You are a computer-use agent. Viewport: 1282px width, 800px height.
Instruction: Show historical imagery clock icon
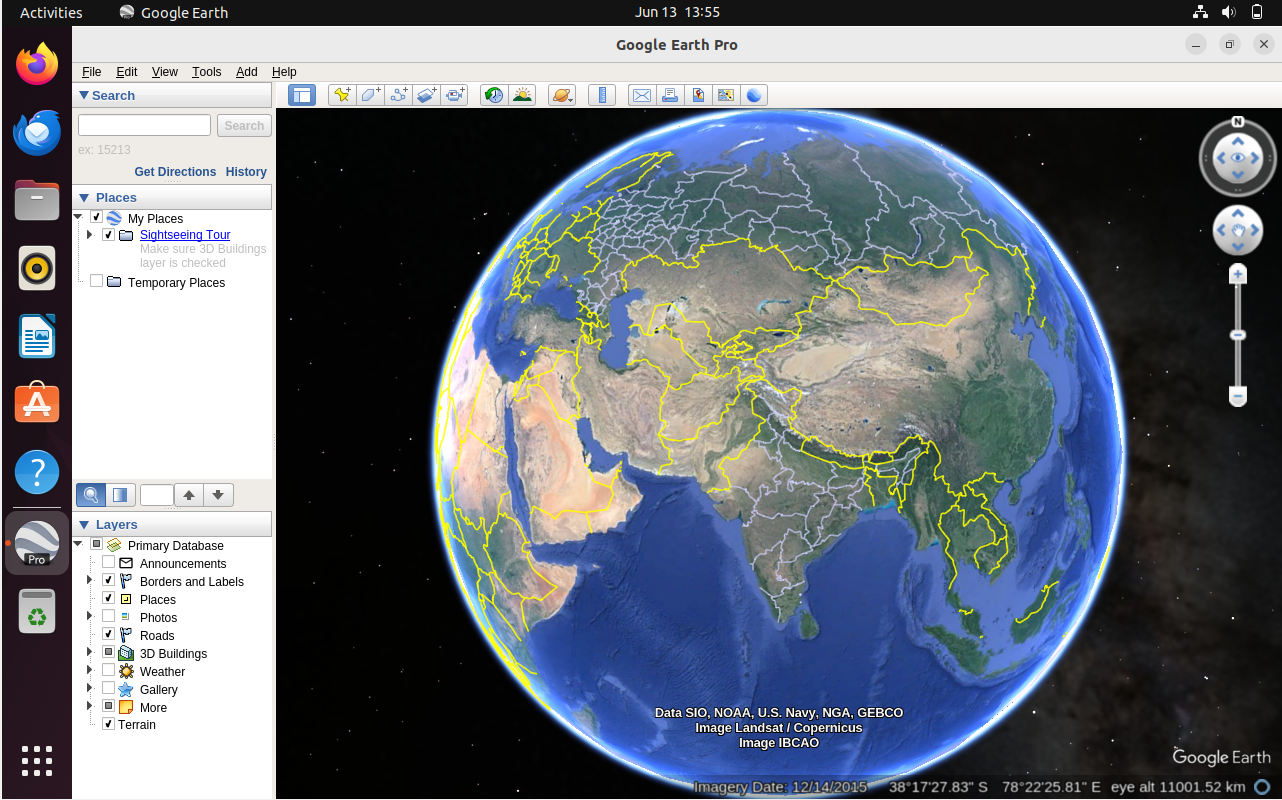(x=494, y=95)
